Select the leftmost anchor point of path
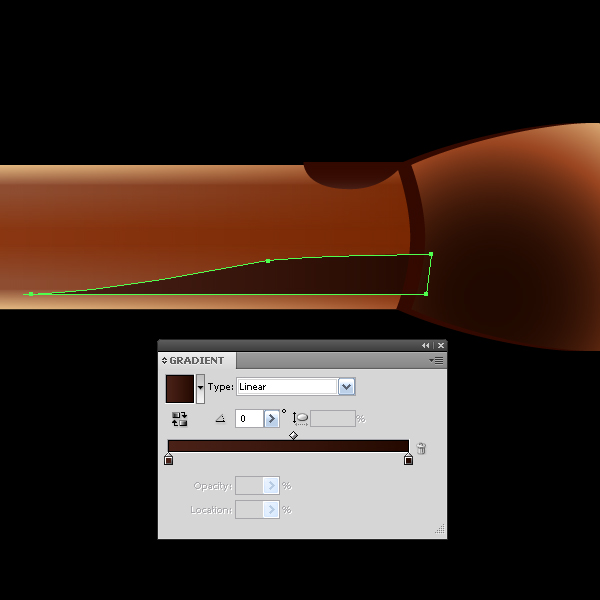This screenshot has width=600, height=600. pyautogui.click(x=31, y=294)
